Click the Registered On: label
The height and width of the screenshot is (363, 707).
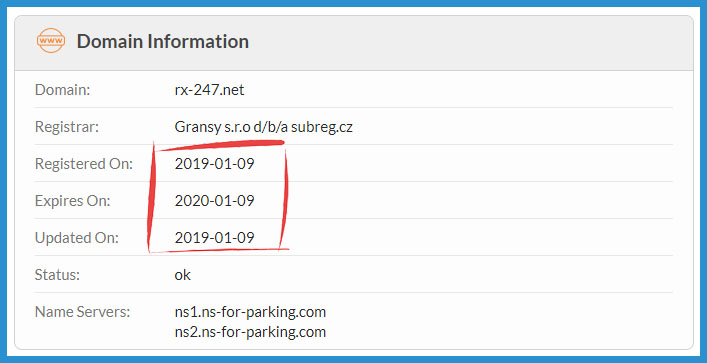84,164
